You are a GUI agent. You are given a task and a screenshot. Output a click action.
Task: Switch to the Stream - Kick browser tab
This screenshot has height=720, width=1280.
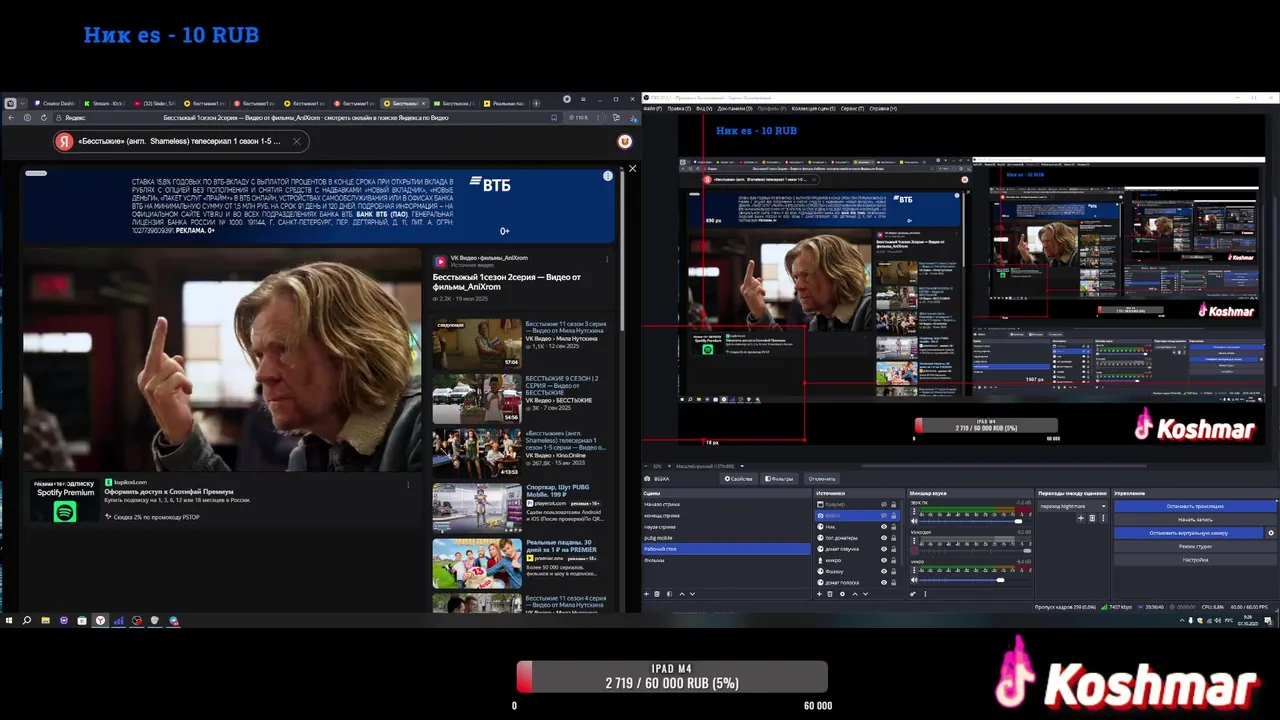(105, 103)
